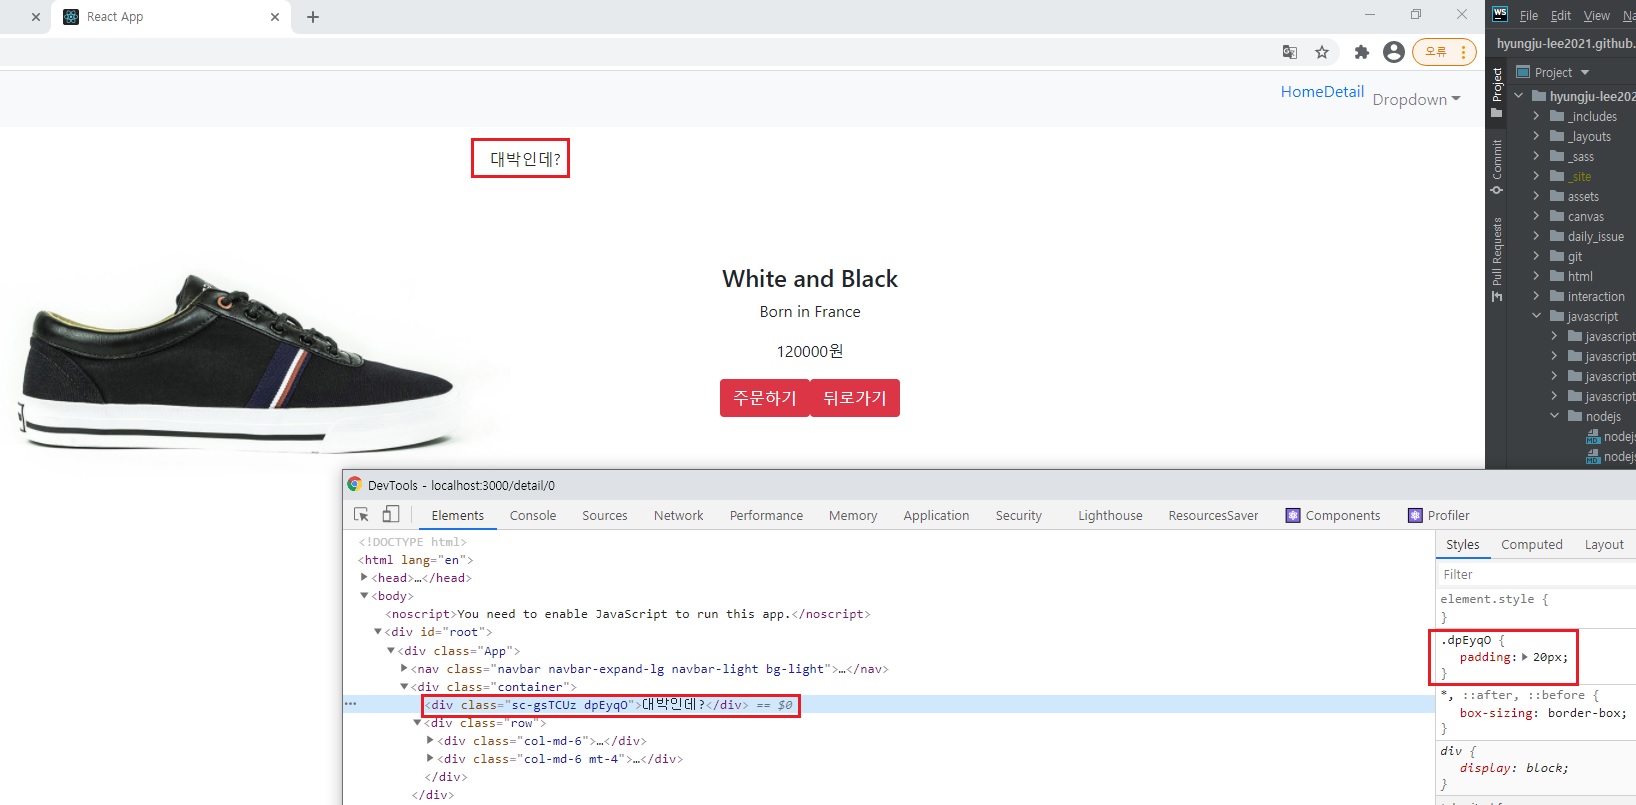Open the File menu in WebStorm
This screenshot has height=805, width=1636.
pyautogui.click(x=1529, y=16)
